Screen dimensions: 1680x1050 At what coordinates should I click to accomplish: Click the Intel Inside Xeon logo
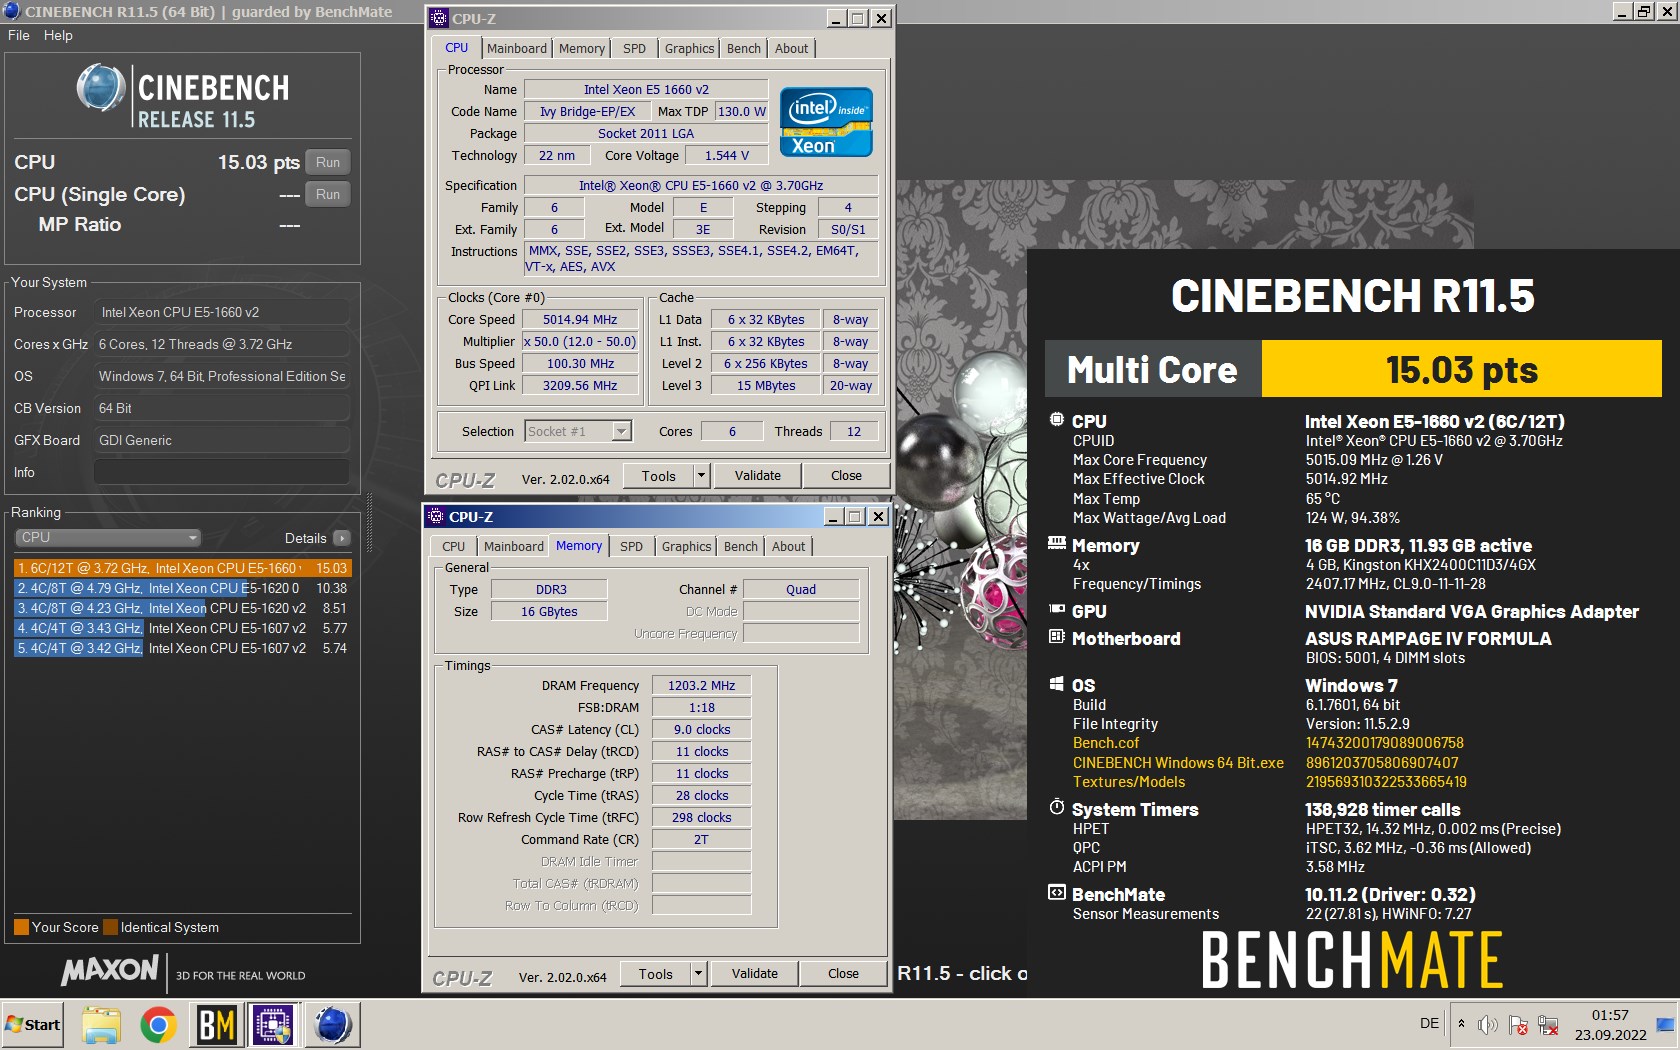point(826,122)
